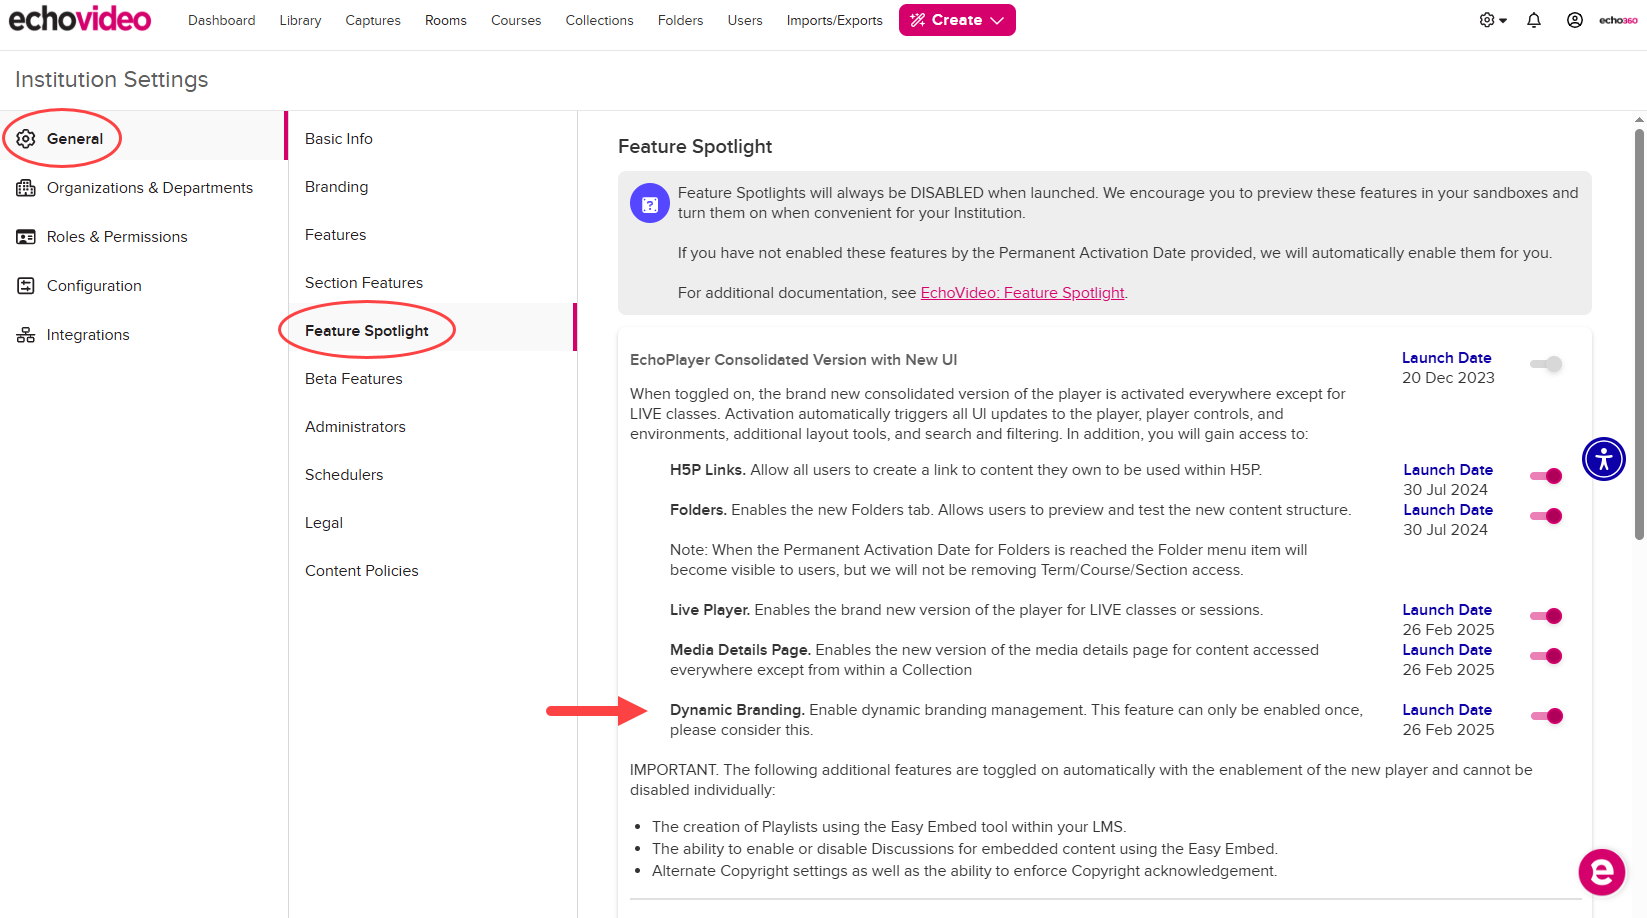This screenshot has width=1647, height=918.
Task: Go to the Dashboard menu
Action: (221, 20)
